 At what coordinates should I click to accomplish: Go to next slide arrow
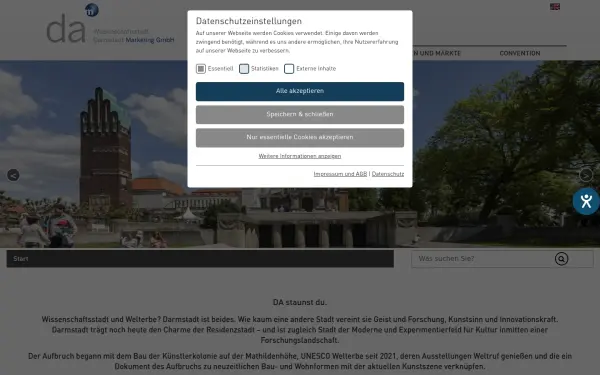586,175
